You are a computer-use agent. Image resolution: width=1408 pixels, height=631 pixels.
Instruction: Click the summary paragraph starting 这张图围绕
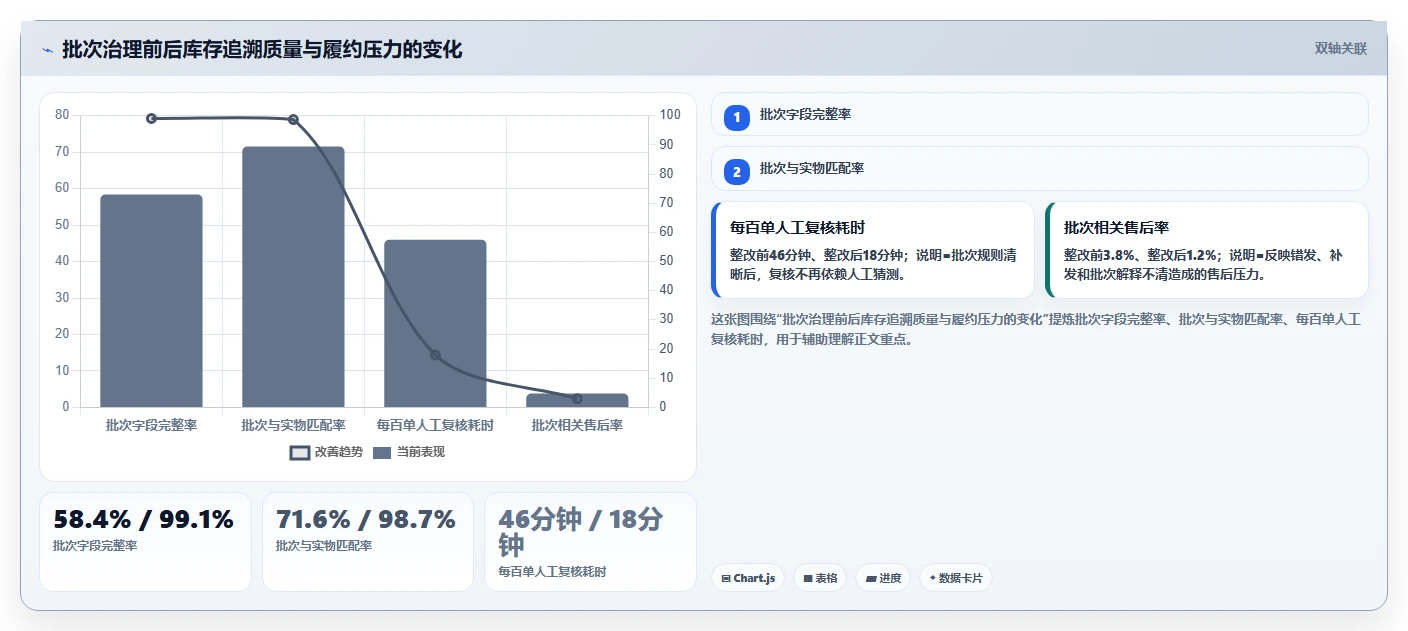click(x=1035, y=329)
